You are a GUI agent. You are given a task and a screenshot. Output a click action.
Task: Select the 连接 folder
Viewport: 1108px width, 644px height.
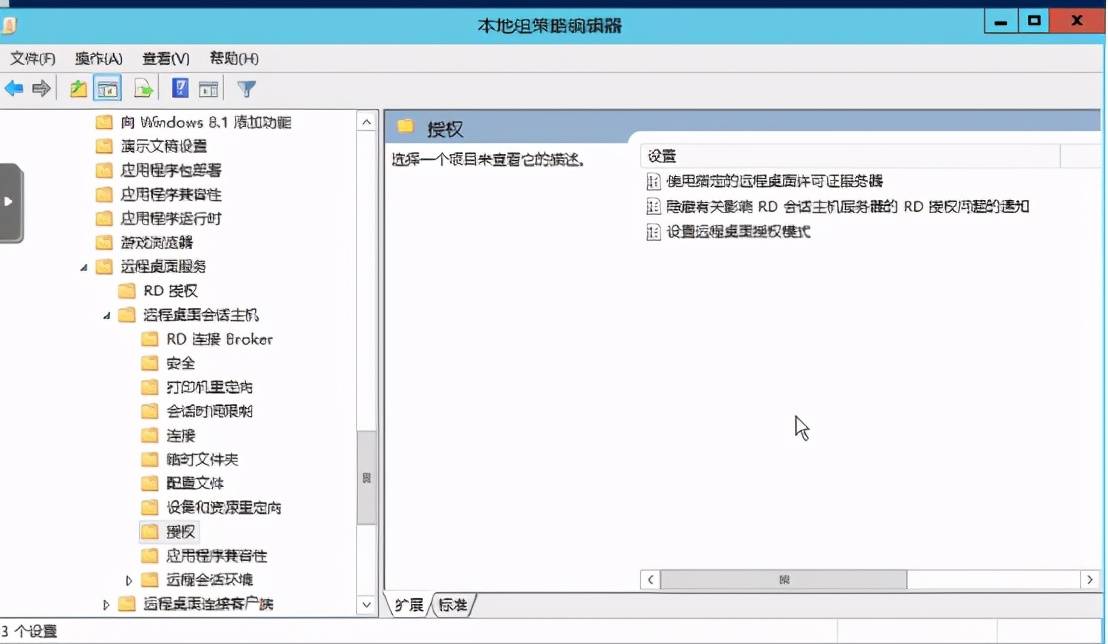167,435
